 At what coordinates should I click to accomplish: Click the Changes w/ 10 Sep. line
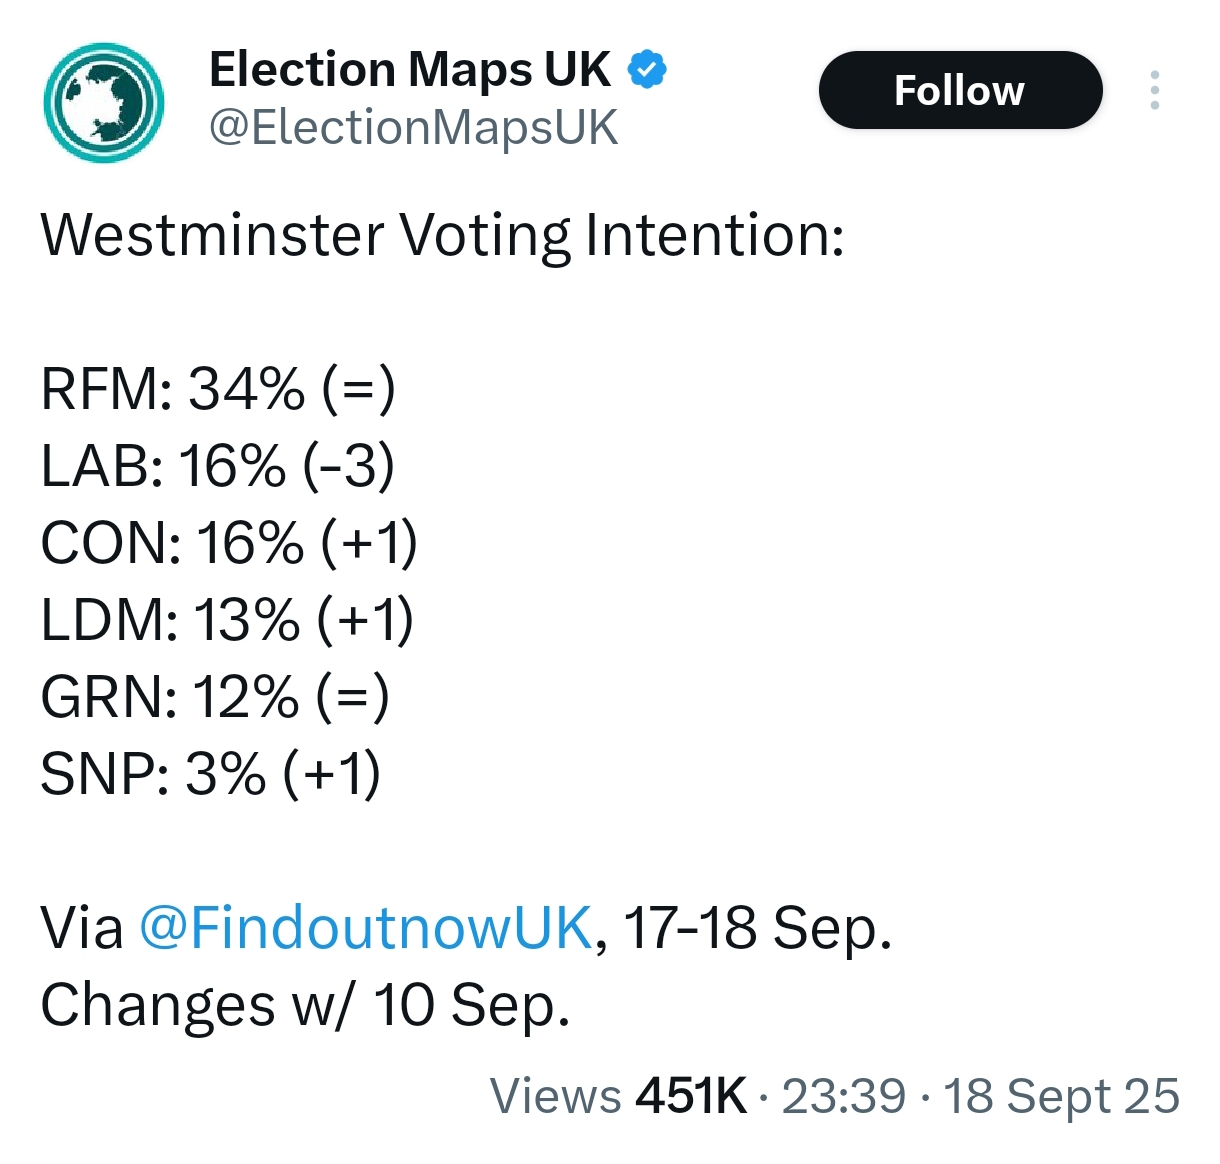(x=305, y=1004)
